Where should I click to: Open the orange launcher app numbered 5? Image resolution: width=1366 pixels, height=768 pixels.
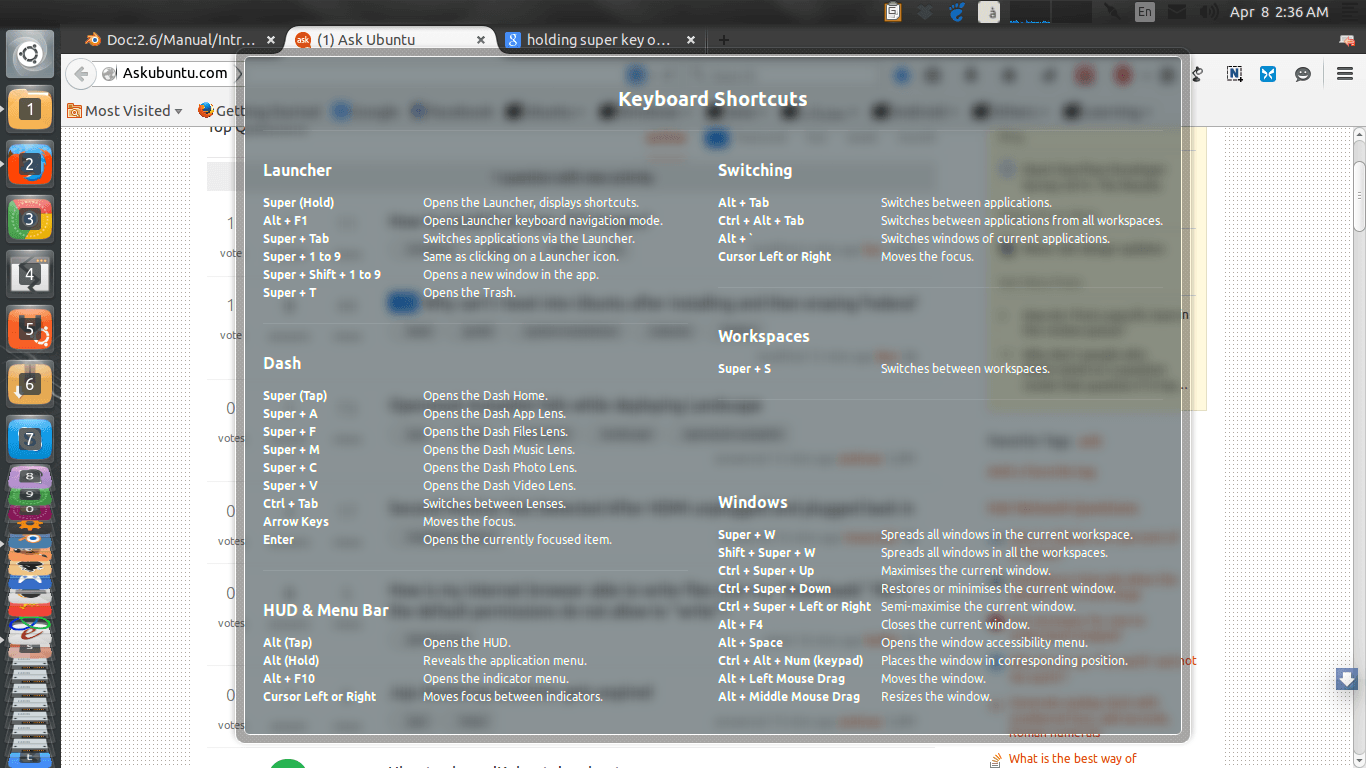click(x=30, y=328)
